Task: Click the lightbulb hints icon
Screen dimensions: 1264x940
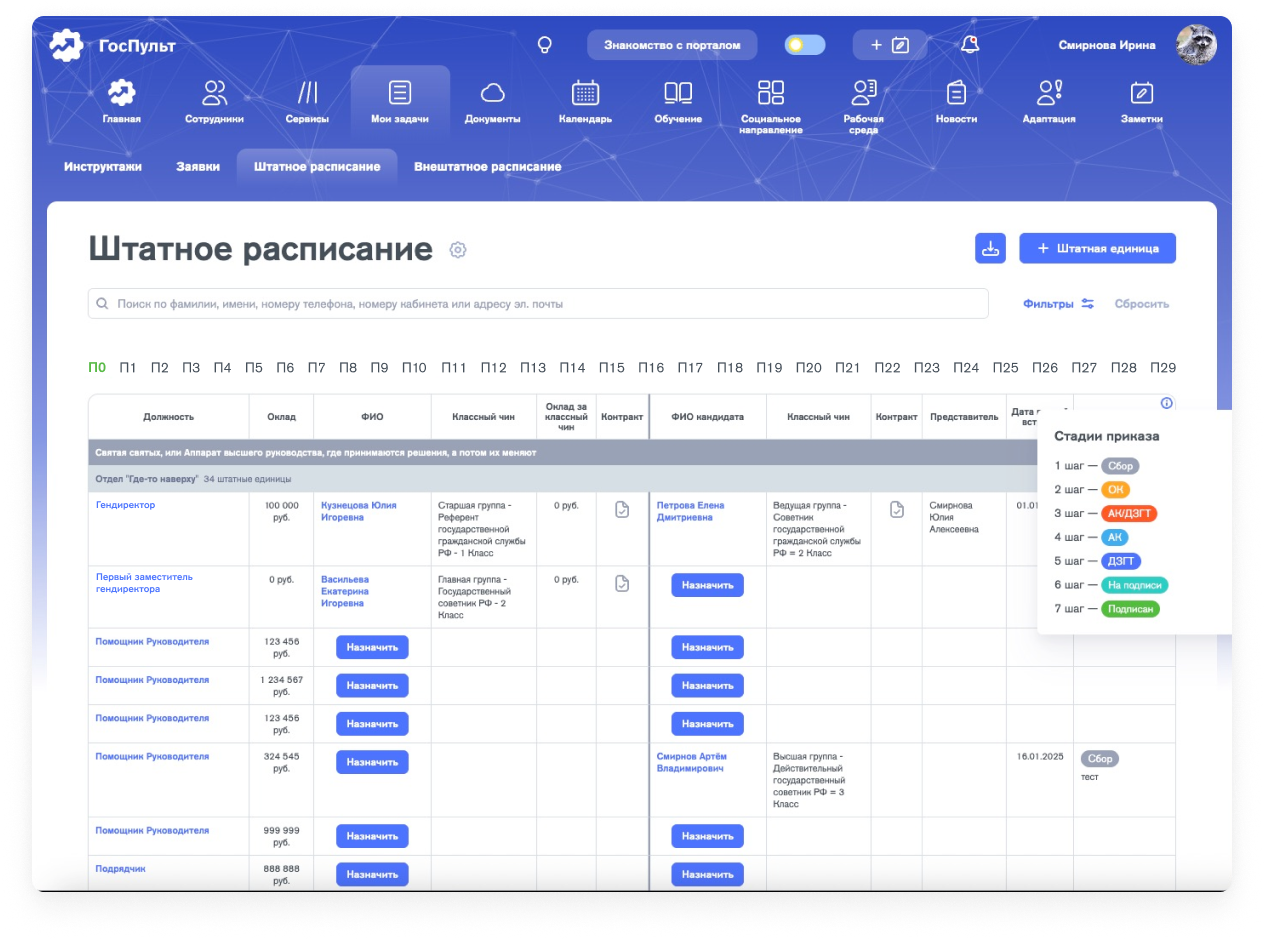Action: [545, 45]
